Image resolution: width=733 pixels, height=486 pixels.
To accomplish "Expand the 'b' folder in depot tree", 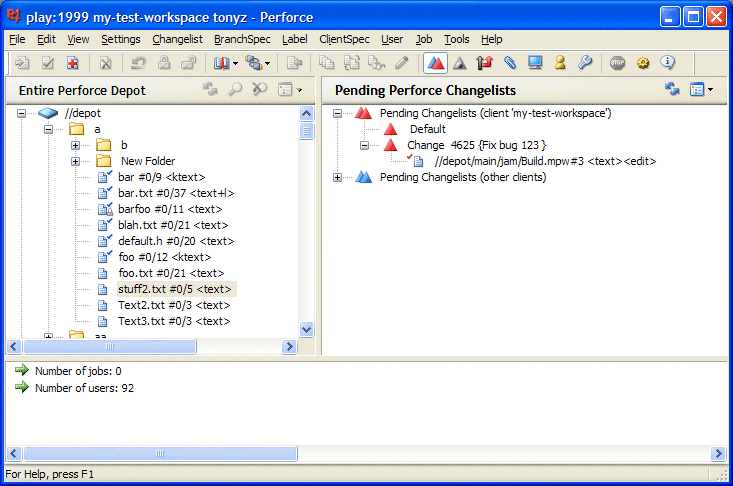I will pos(75,145).
